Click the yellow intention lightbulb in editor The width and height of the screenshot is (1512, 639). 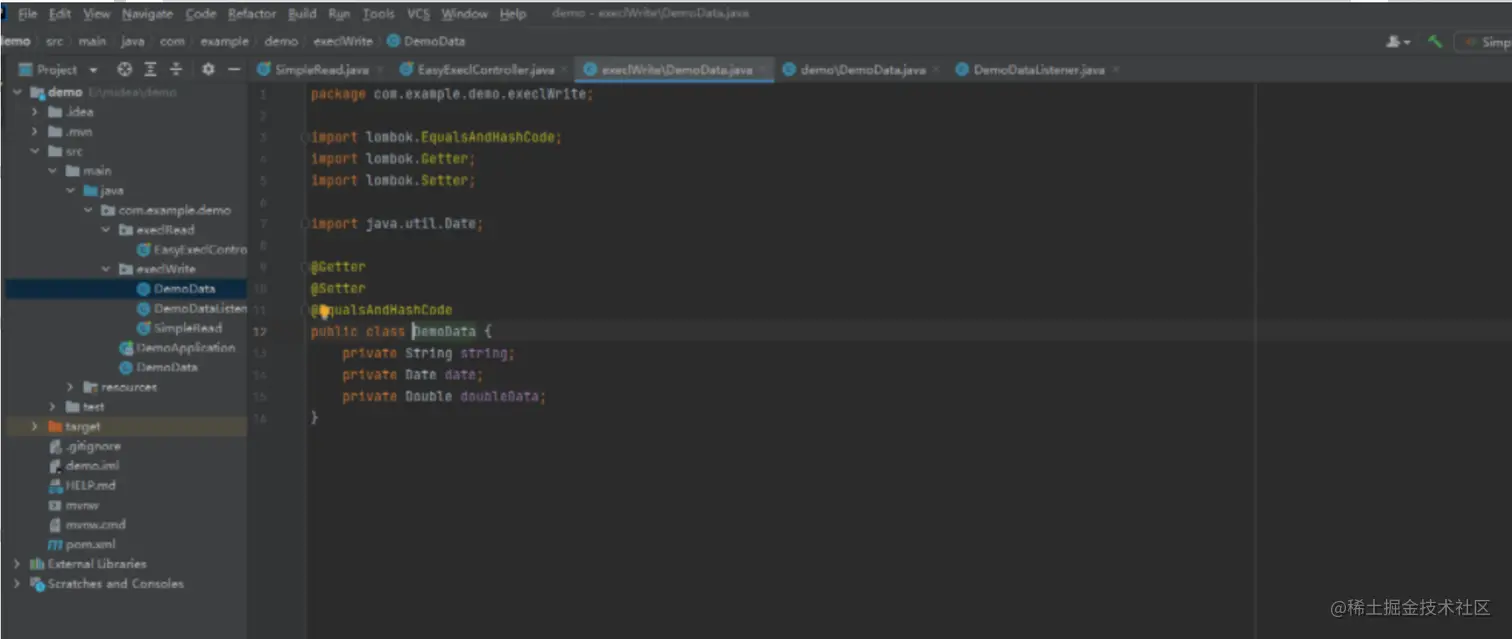(324, 311)
